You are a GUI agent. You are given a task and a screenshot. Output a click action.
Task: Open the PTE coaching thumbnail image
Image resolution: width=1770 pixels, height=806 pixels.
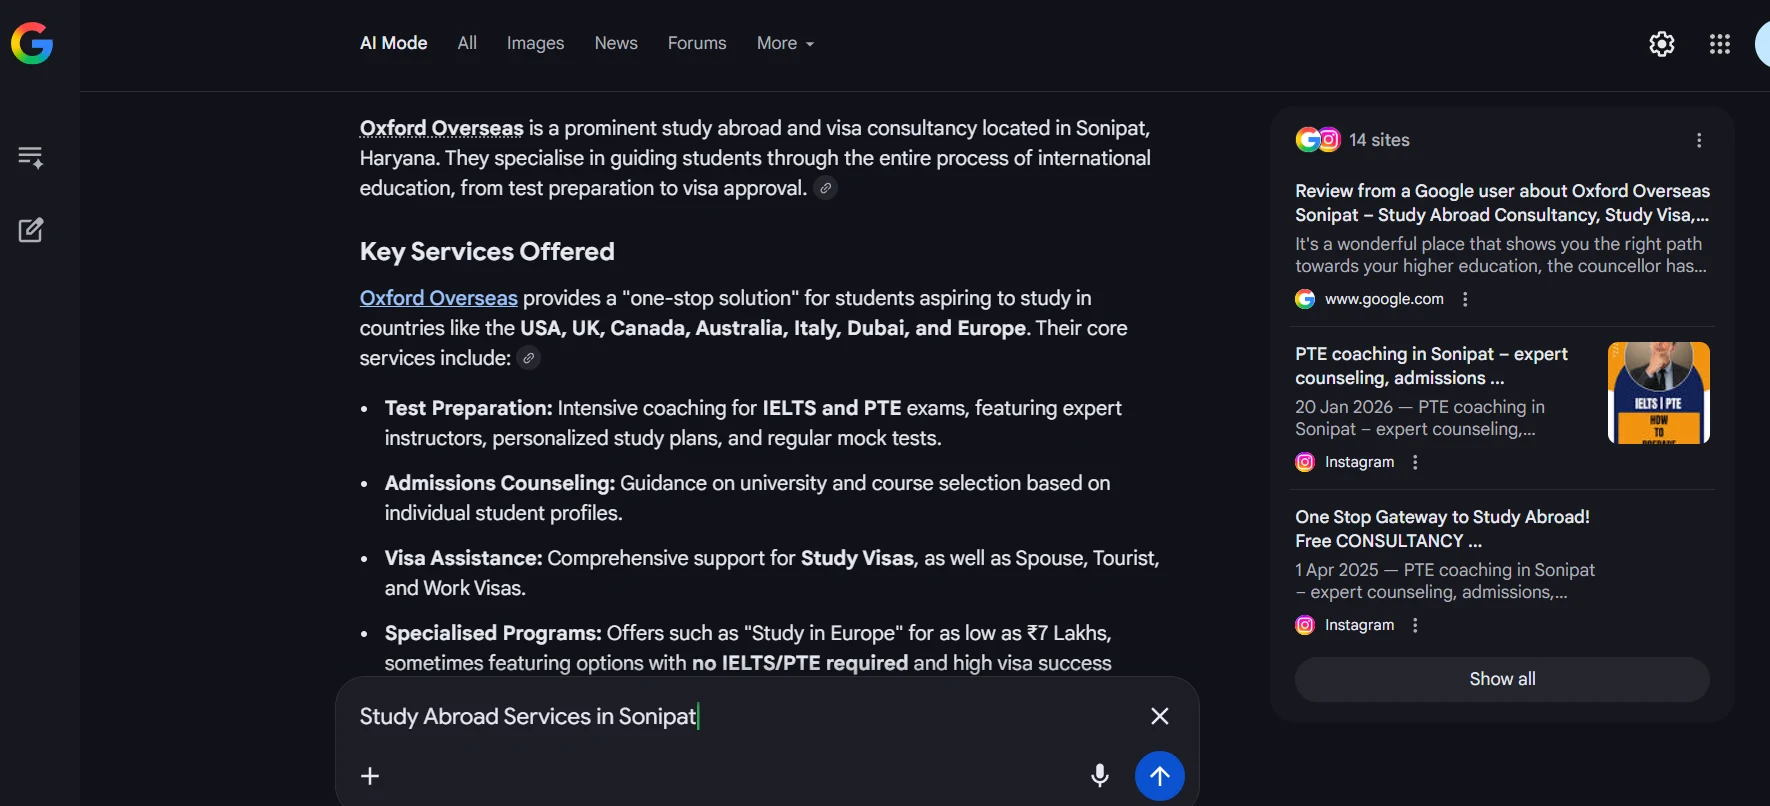tap(1658, 393)
